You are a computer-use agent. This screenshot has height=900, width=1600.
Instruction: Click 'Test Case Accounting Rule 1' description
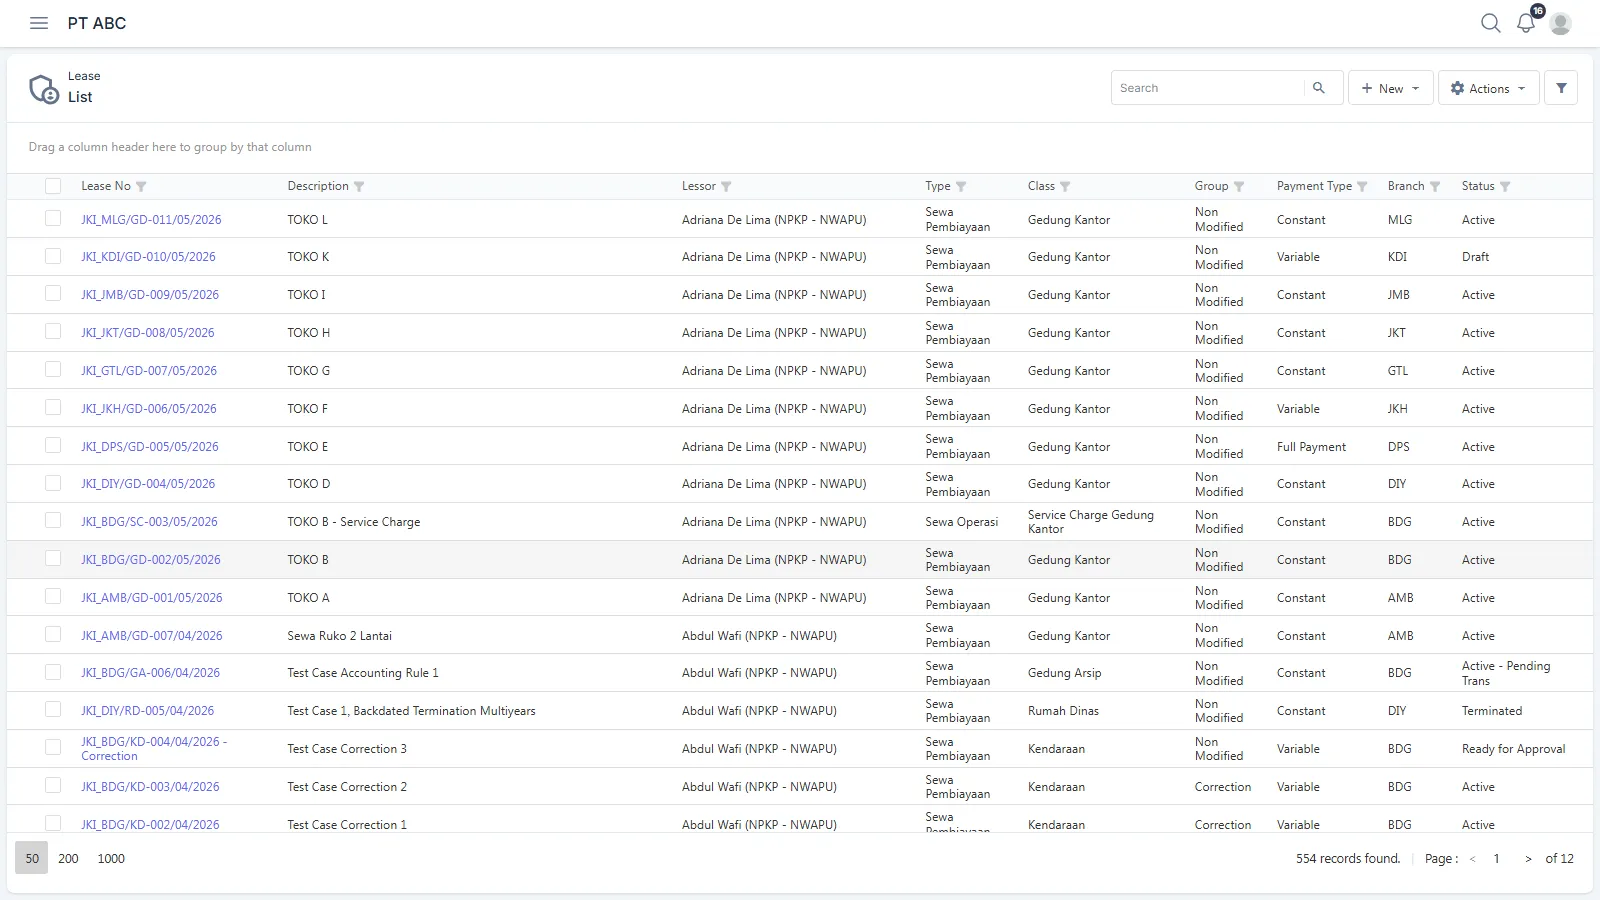[363, 673]
